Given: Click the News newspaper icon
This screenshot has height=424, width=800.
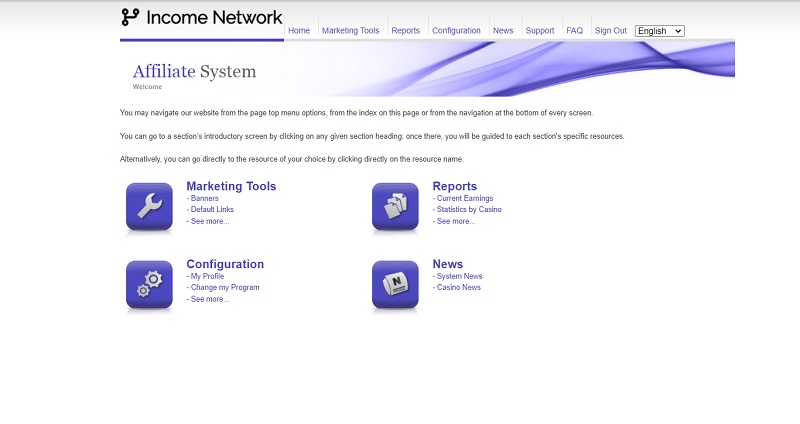Looking at the screenshot, I should (x=395, y=285).
